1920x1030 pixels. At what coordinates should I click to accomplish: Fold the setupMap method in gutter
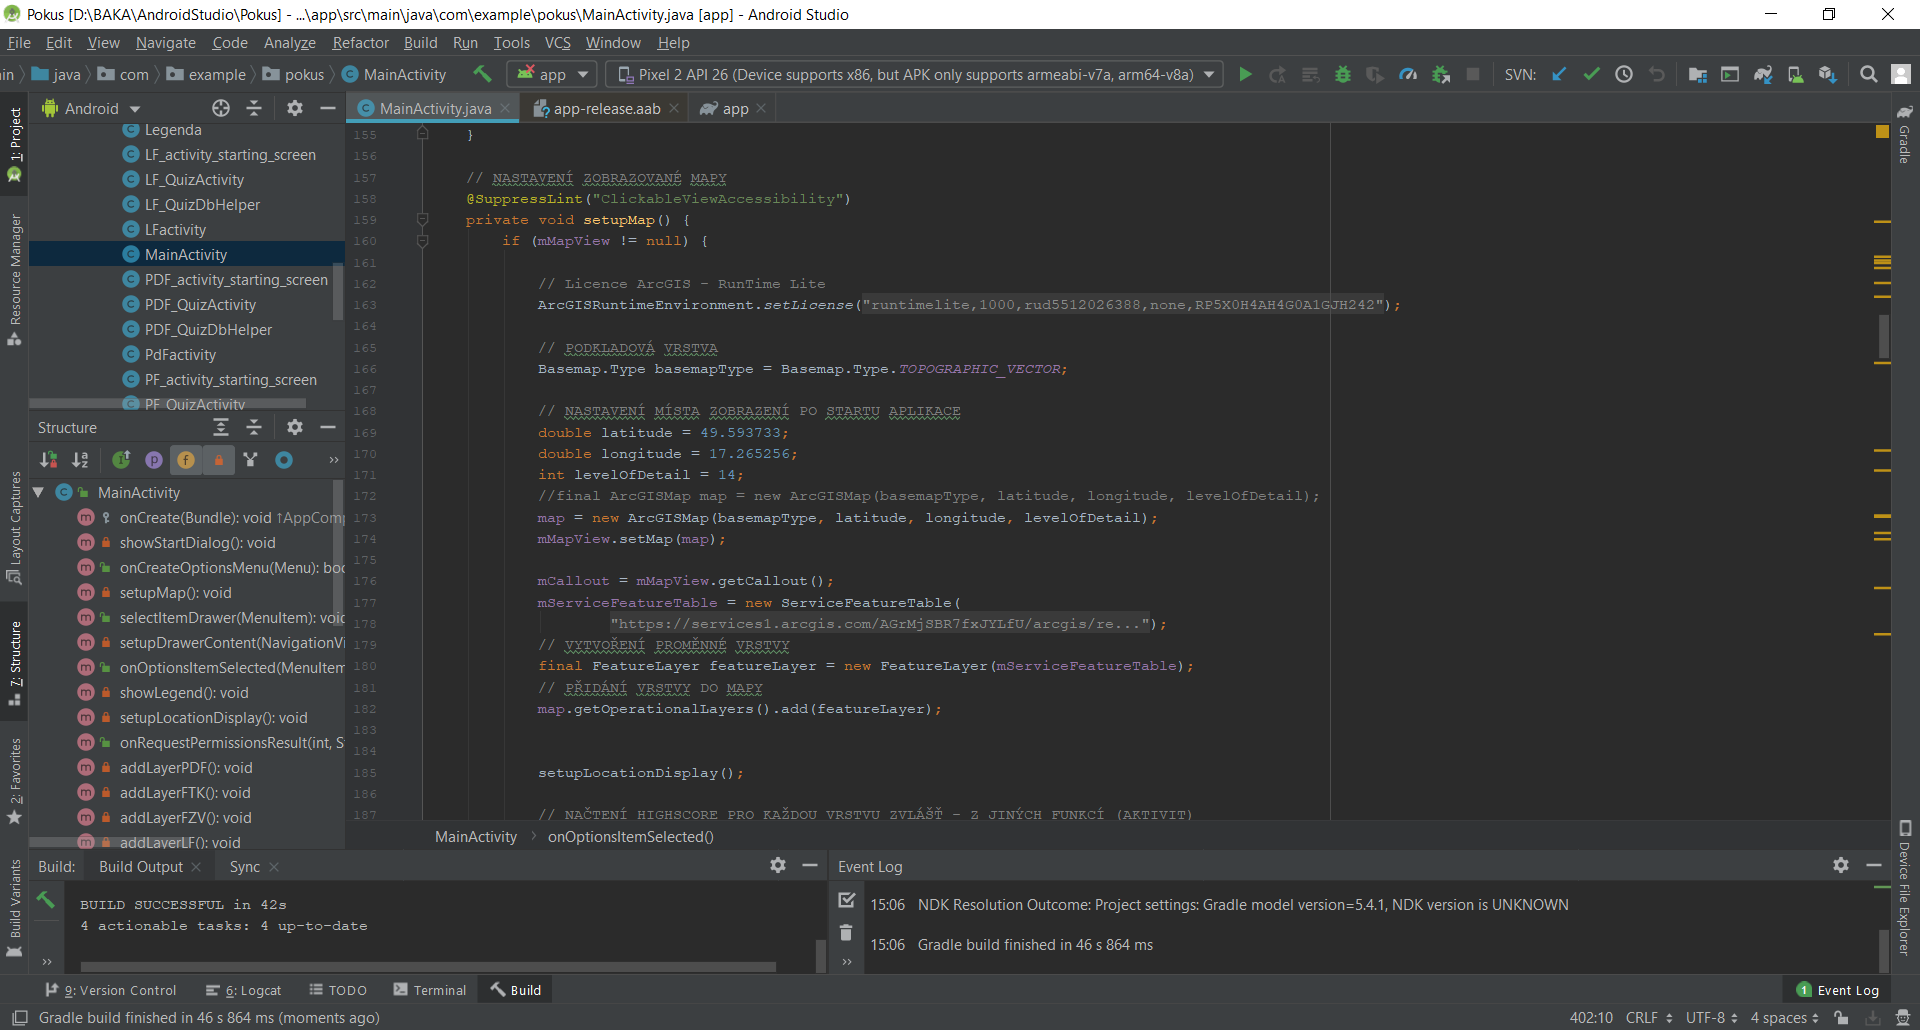422,219
